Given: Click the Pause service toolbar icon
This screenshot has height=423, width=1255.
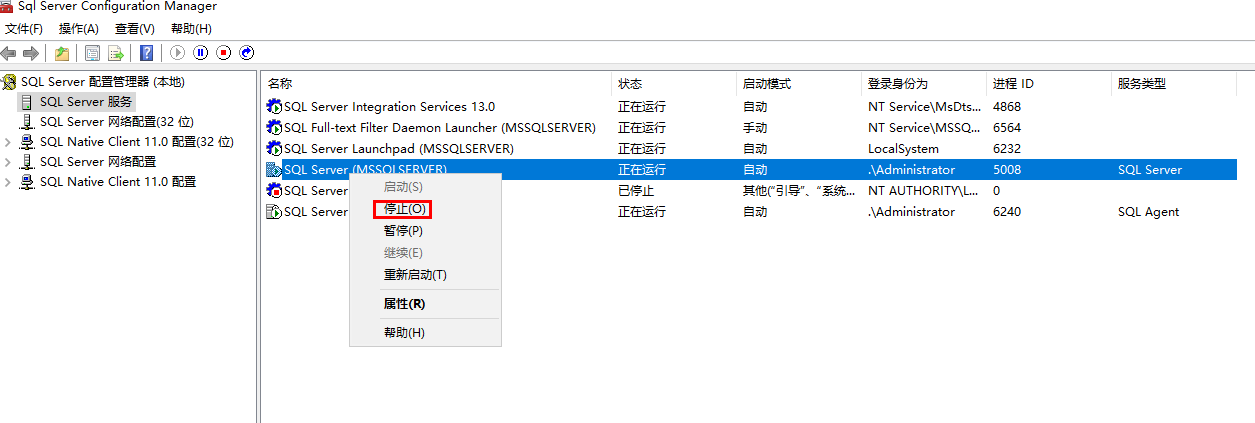Looking at the screenshot, I should (201, 53).
